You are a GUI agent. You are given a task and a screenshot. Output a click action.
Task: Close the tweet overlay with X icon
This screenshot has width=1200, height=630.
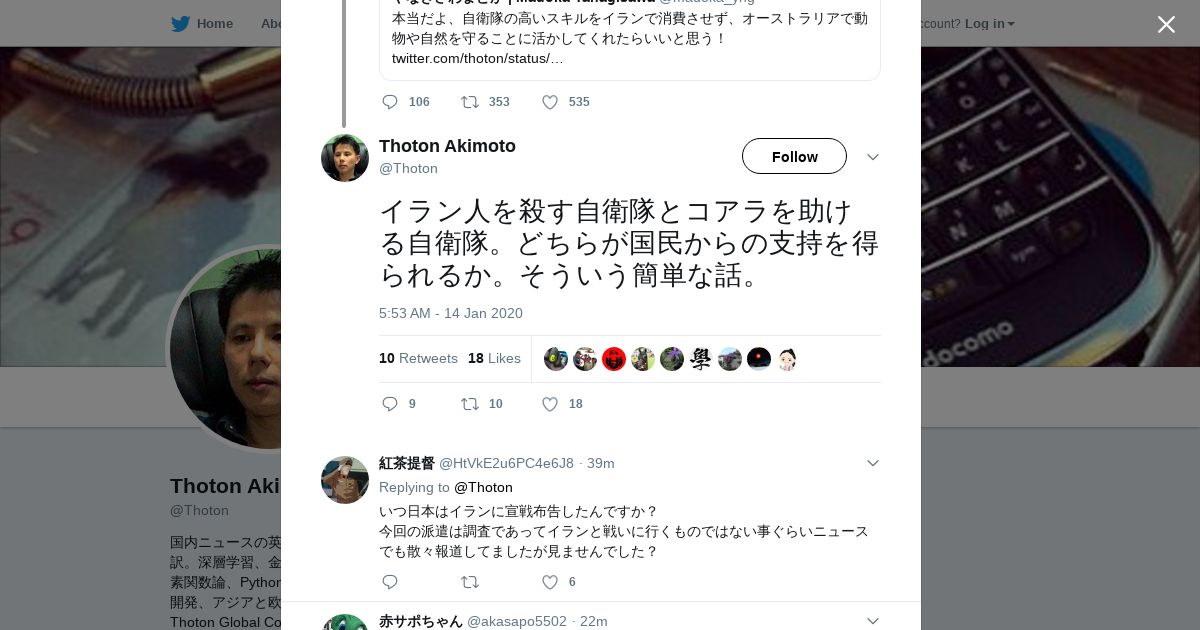click(1166, 25)
